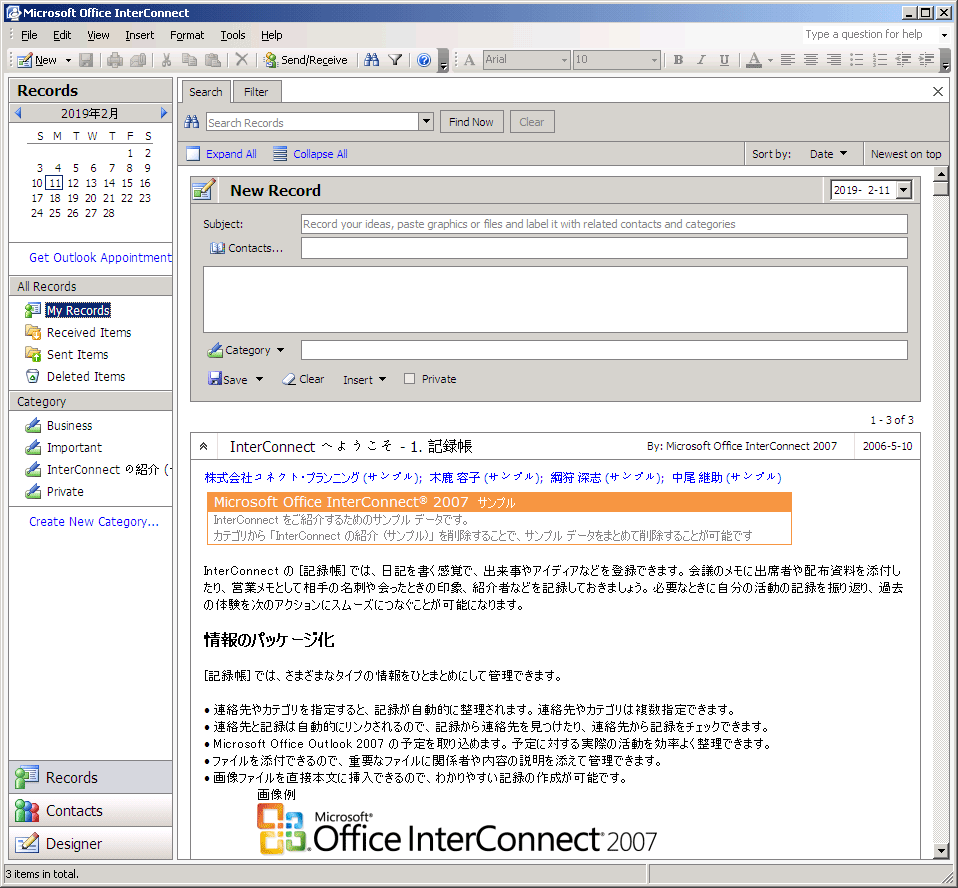The width and height of the screenshot is (958, 888).
Task: Open the Designer navigation pane
Action: [90, 843]
